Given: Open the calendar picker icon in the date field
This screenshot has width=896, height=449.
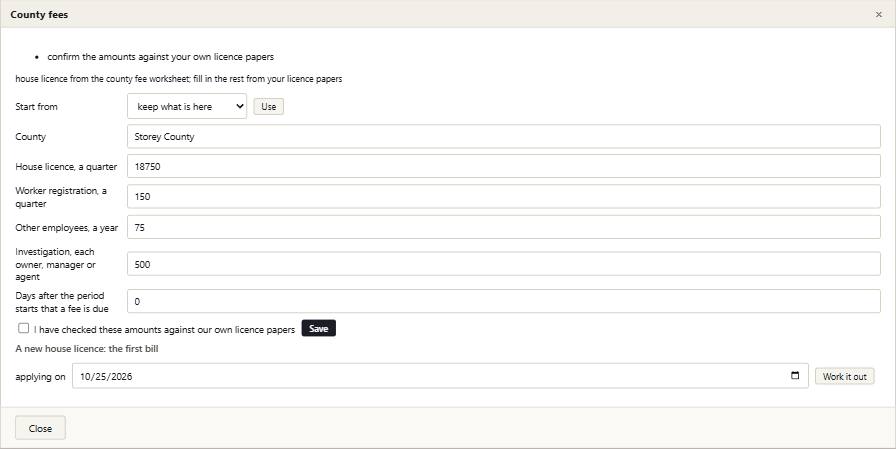Looking at the screenshot, I should [x=795, y=376].
